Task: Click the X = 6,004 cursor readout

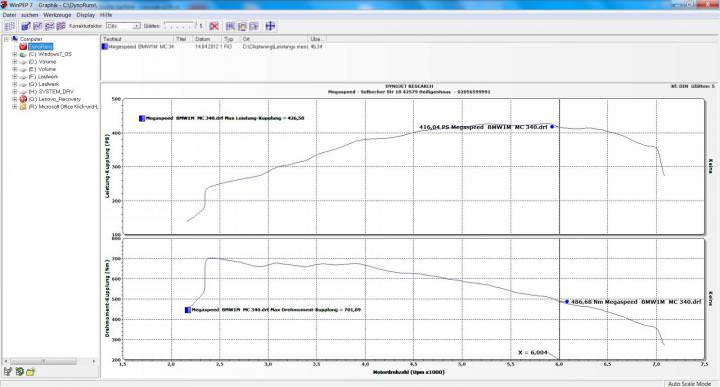Action: tap(533, 353)
